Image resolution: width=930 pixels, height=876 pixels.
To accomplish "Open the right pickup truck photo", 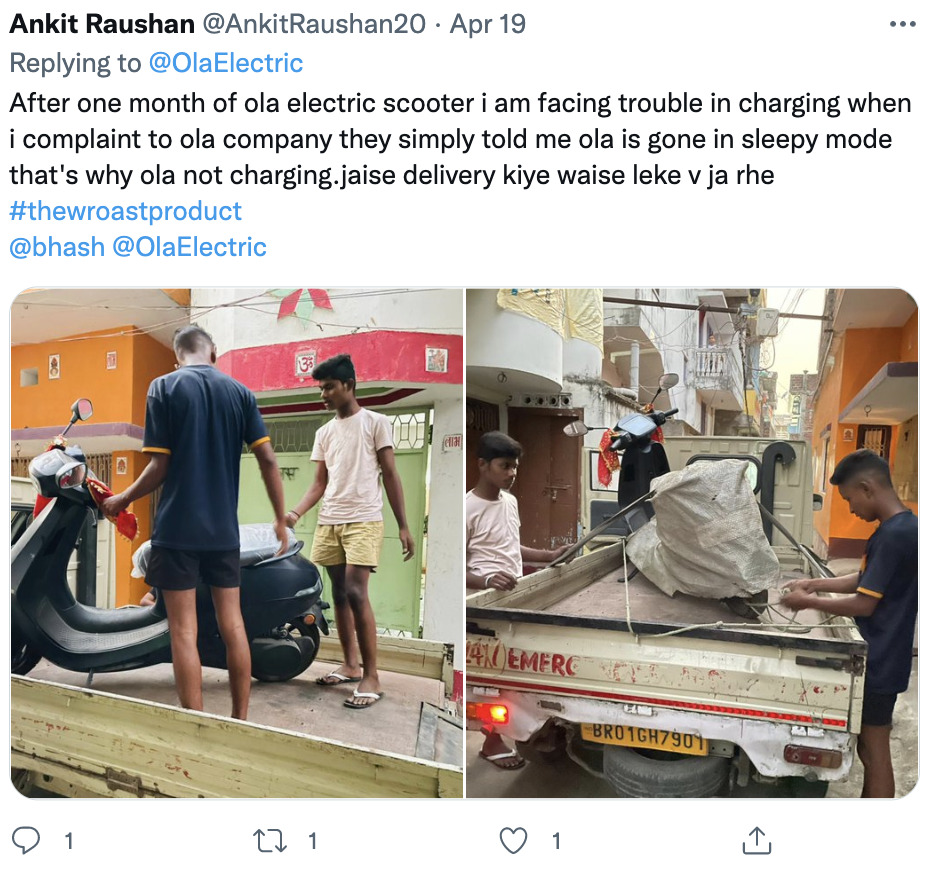I will [x=692, y=543].
